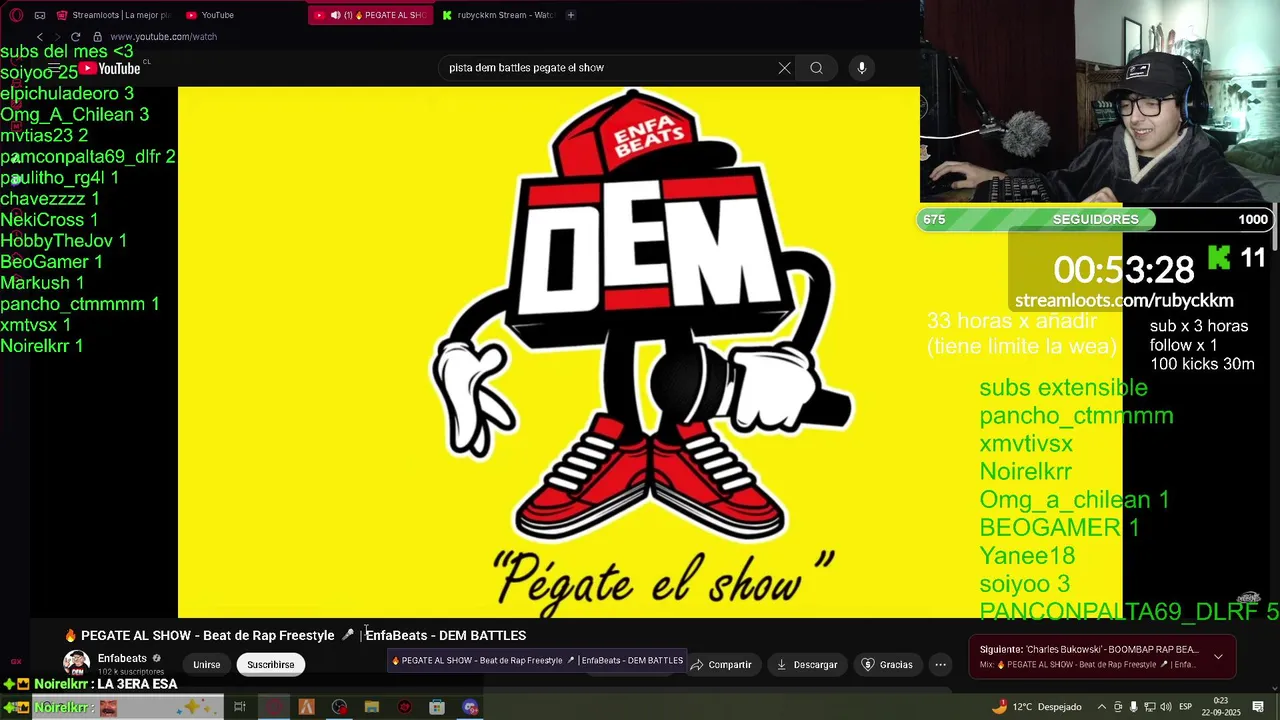Show hidden system tray icons
This screenshot has height=720, width=1280.
pos(1102,707)
